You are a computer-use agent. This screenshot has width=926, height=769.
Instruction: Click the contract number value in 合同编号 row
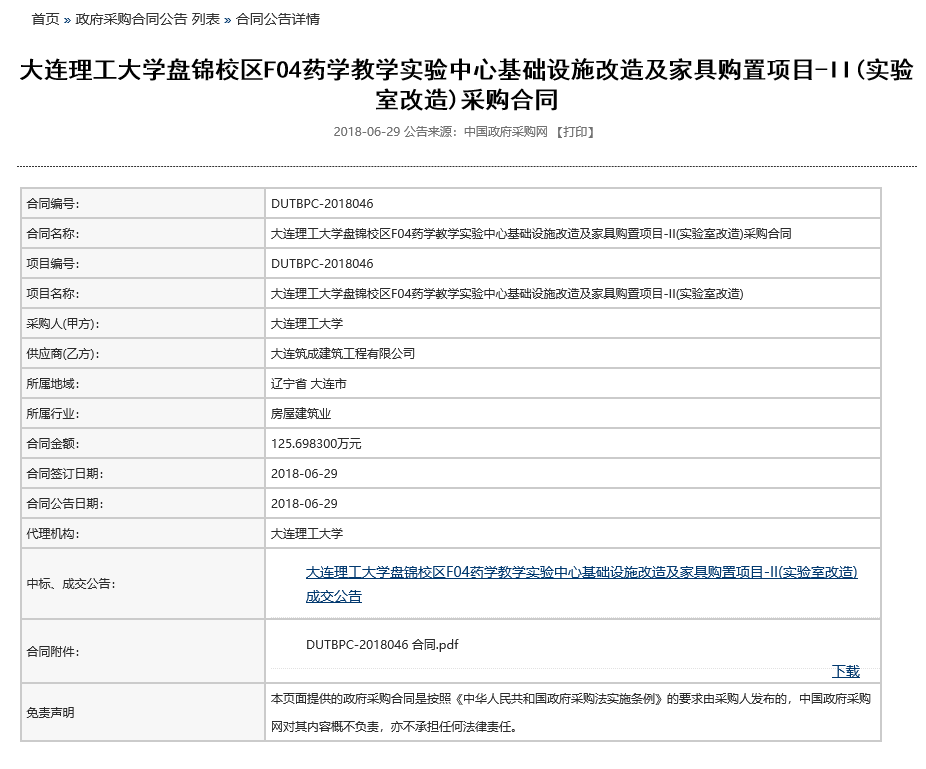[322, 203]
